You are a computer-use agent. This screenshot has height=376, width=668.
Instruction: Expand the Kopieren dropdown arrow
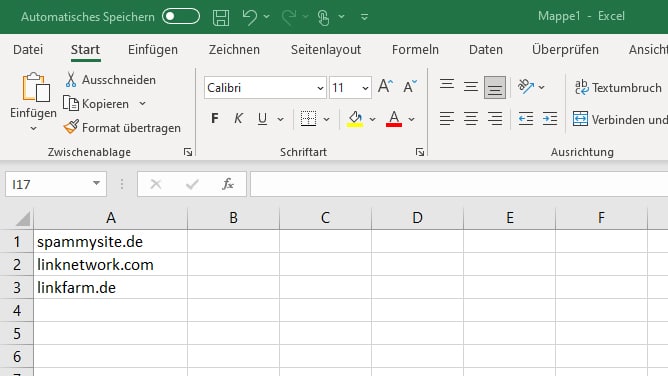point(142,103)
